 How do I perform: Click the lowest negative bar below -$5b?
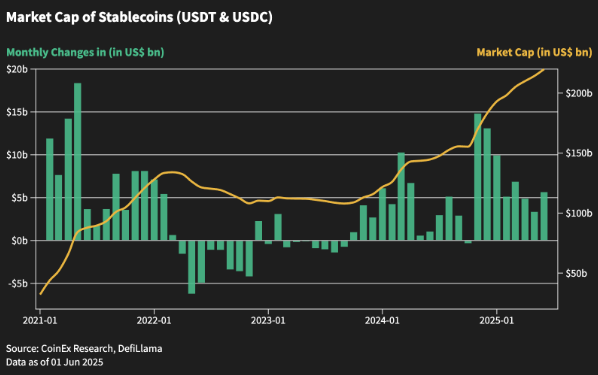[x=191, y=267]
